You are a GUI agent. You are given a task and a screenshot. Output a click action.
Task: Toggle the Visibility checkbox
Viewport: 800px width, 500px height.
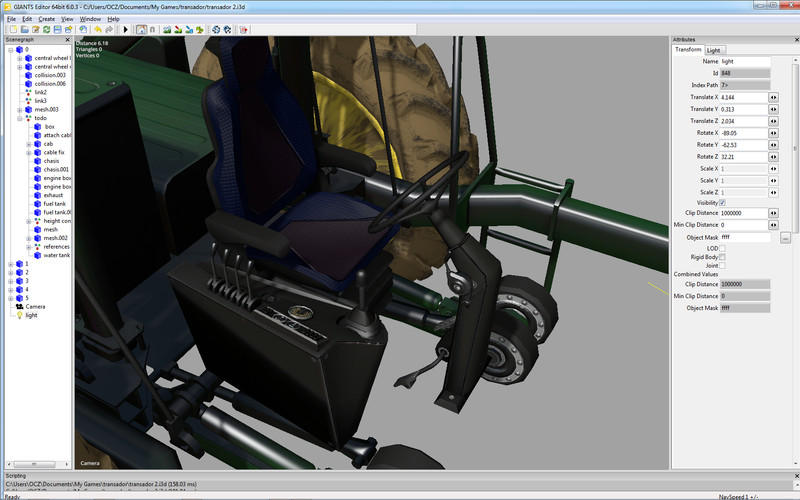click(x=722, y=203)
